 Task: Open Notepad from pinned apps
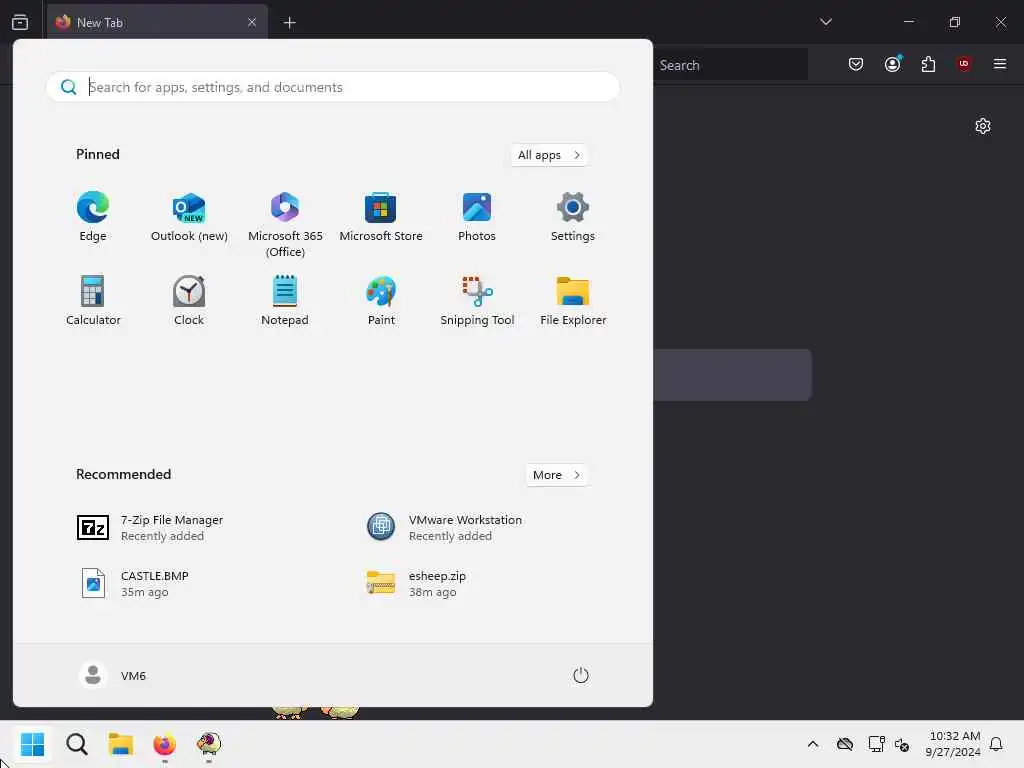tap(285, 300)
